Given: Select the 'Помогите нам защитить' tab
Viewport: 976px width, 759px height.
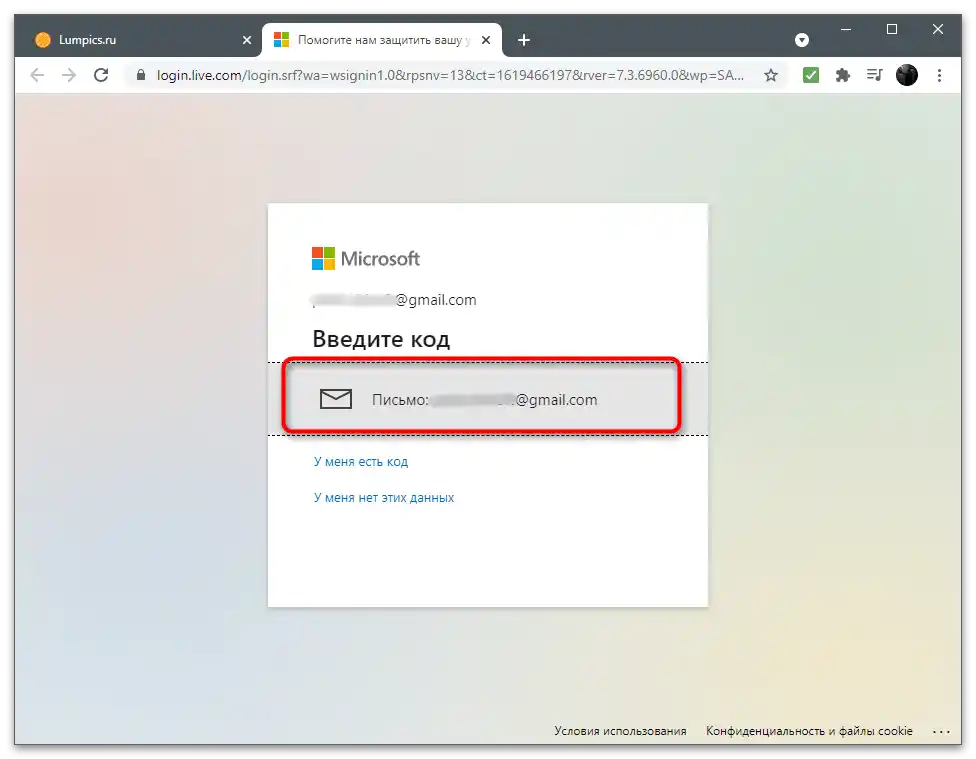Looking at the screenshot, I should pos(382,40).
